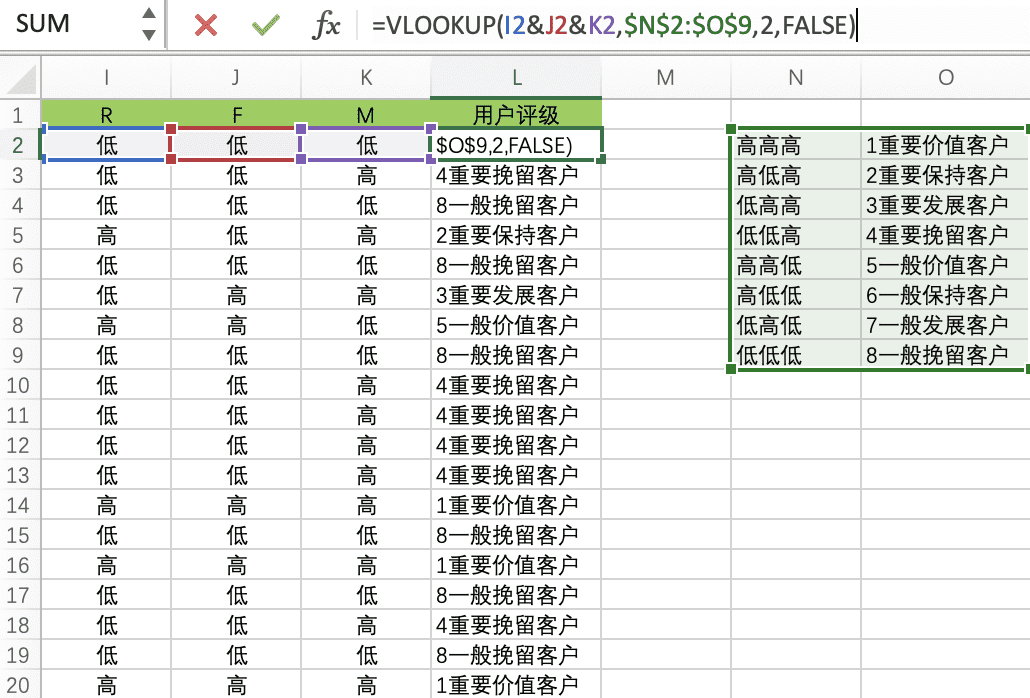Click cell N9 低低低
Viewport: 1030px width, 698px height.
[x=795, y=355]
